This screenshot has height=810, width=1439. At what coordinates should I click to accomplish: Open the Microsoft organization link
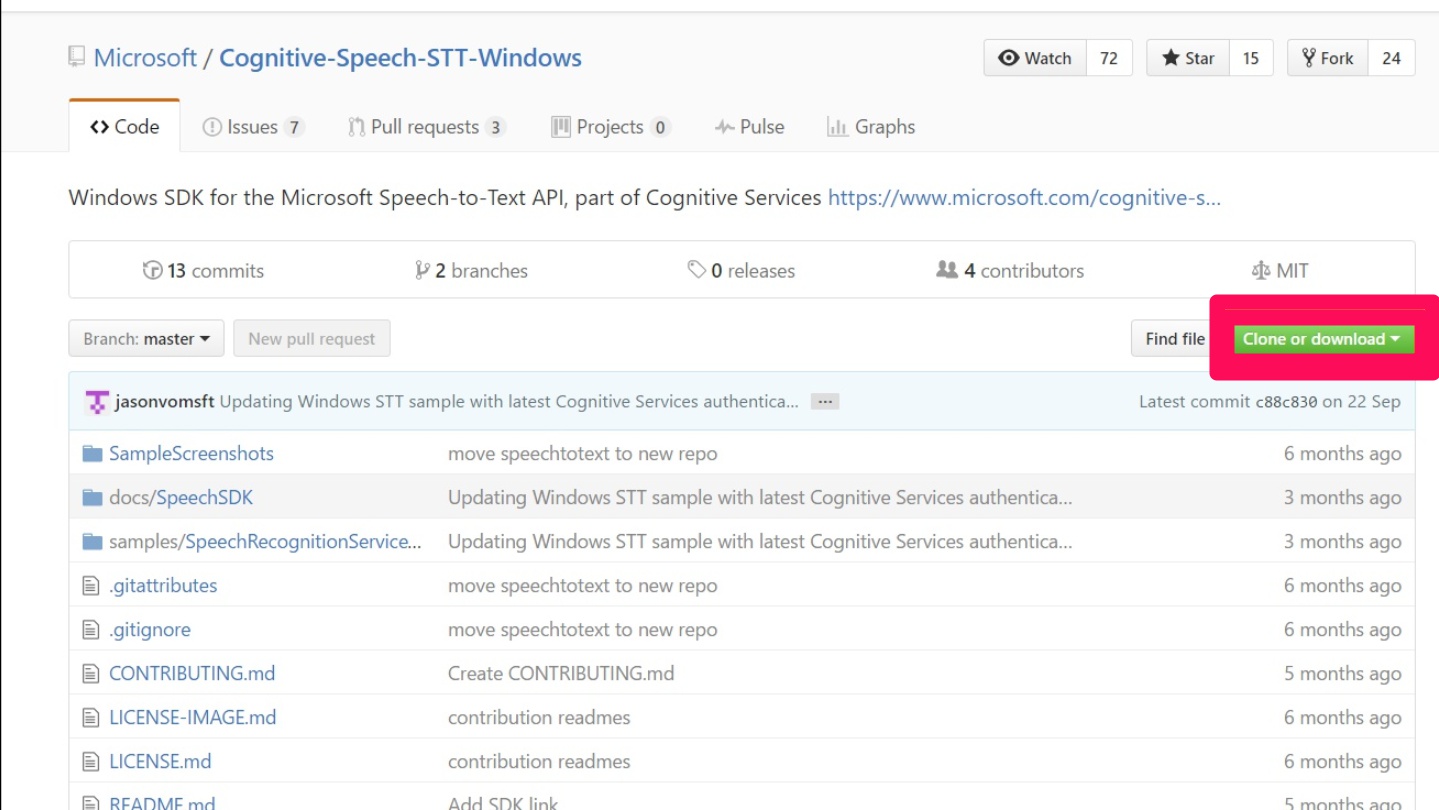145,58
